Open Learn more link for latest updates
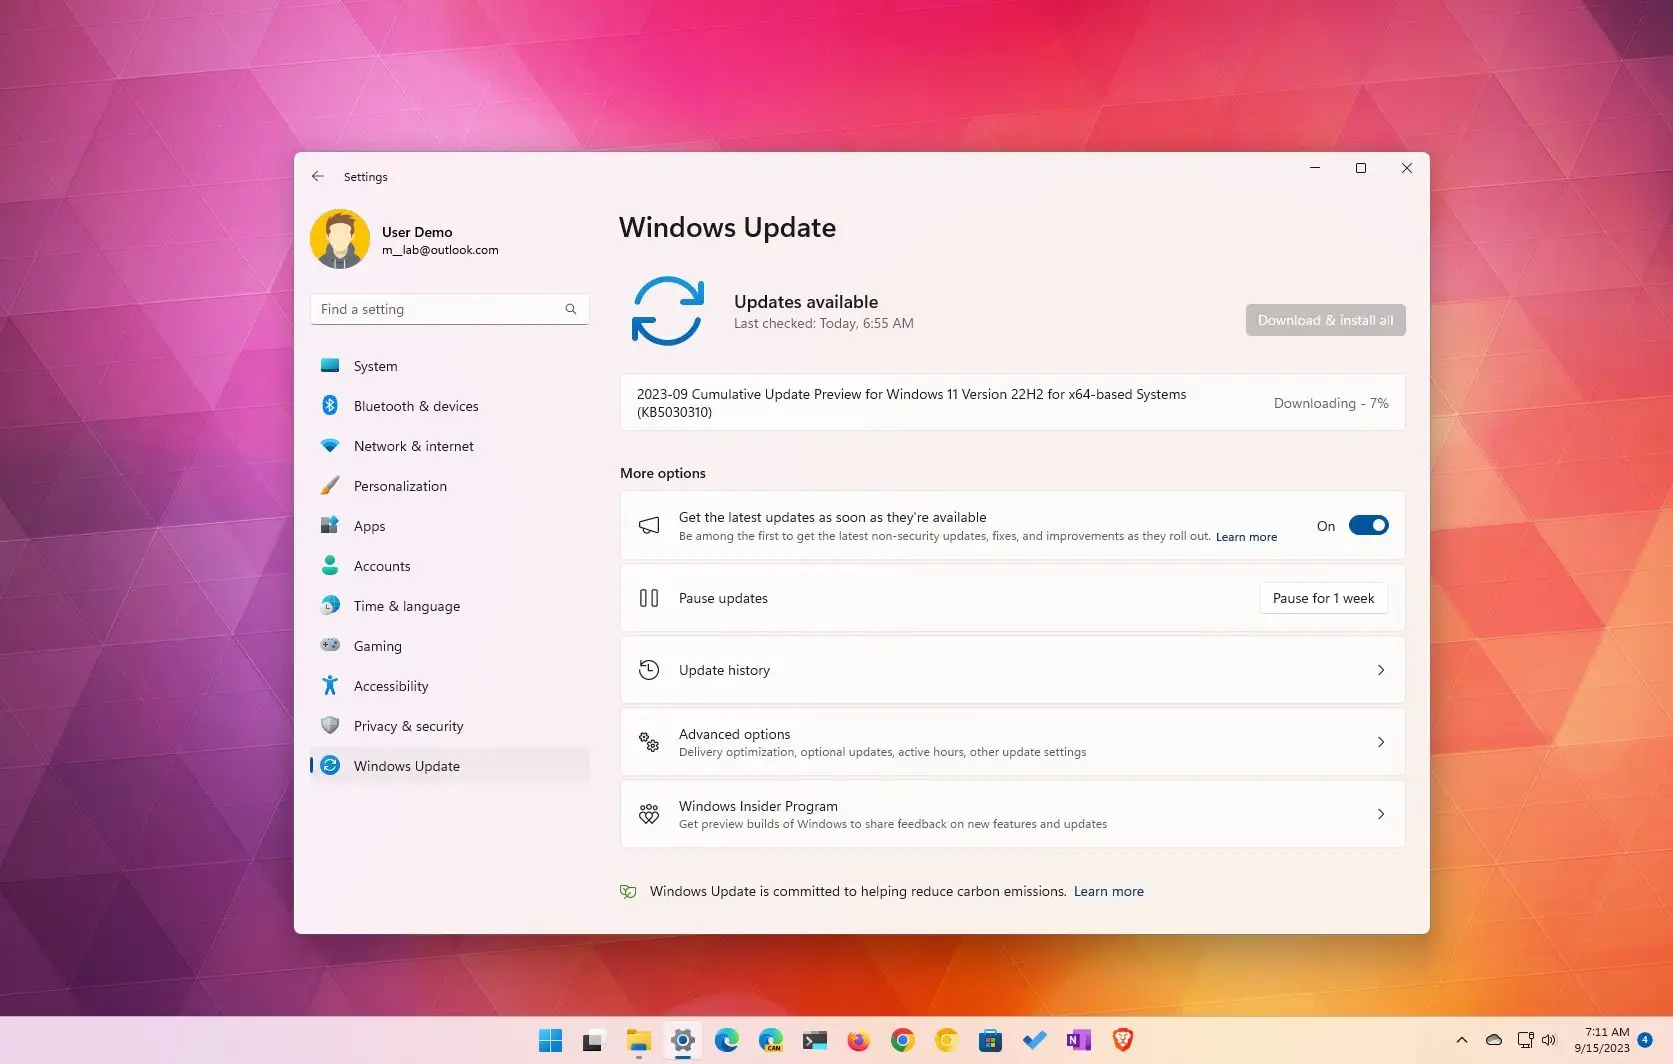Image resolution: width=1673 pixels, height=1064 pixels. pyautogui.click(x=1246, y=537)
